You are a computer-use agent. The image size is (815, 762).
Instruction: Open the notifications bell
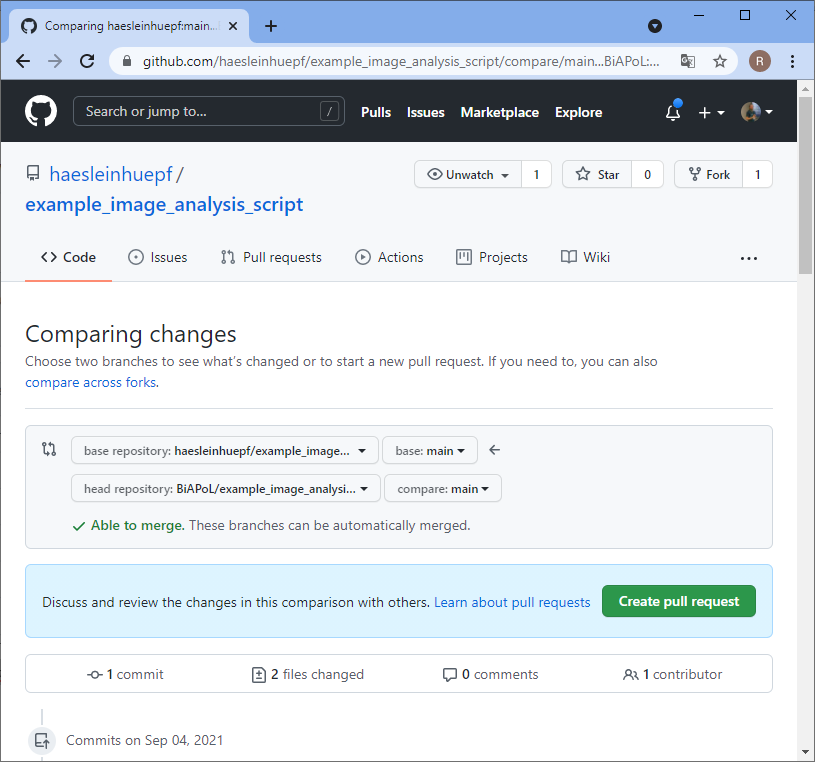pos(673,113)
